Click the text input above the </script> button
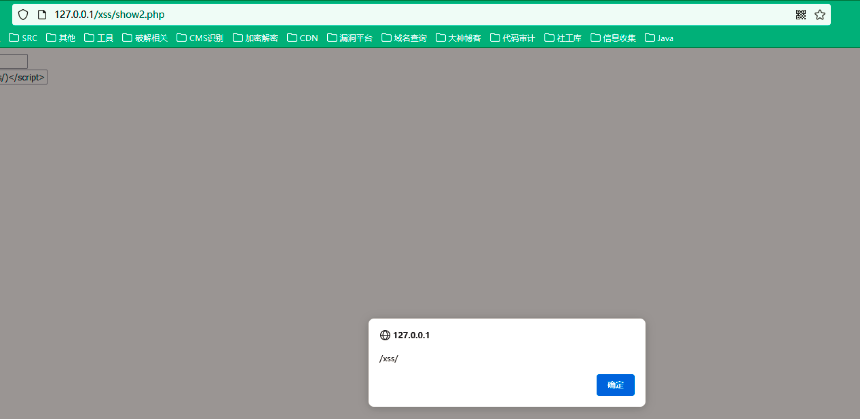This screenshot has height=419, width=860. pos(14,61)
